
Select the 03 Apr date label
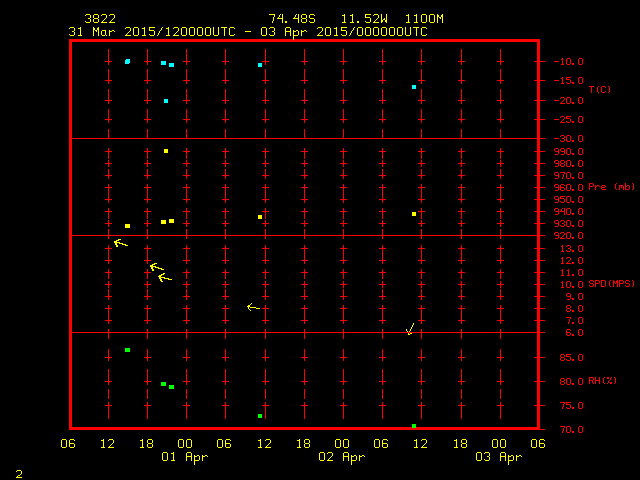(x=498, y=457)
